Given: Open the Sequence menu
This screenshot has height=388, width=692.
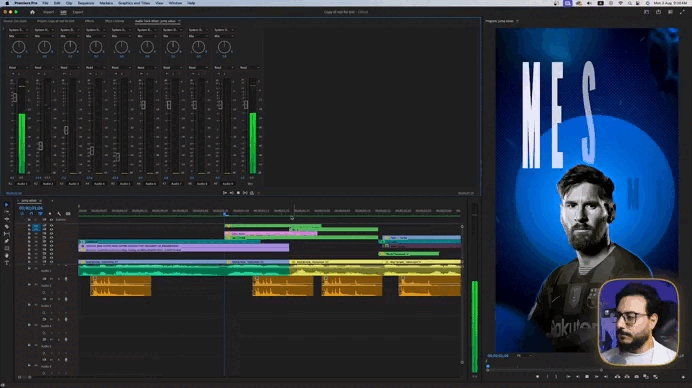Looking at the screenshot, I should pos(86,3).
